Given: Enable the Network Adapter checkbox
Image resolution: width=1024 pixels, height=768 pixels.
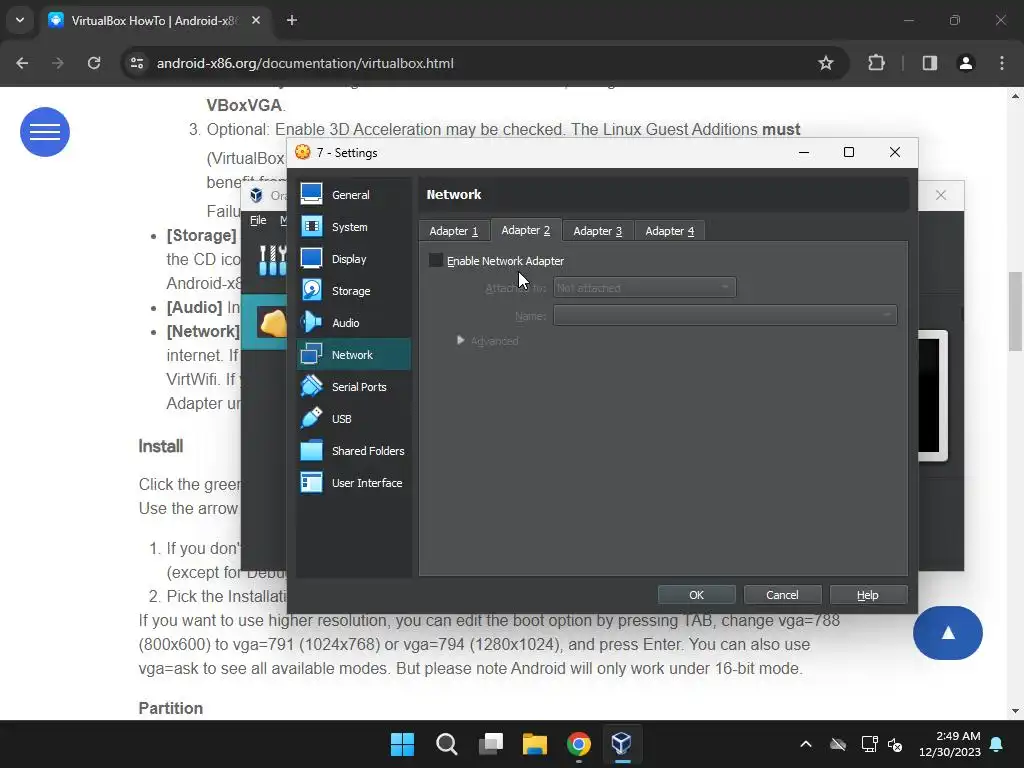Looking at the screenshot, I should (436, 260).
